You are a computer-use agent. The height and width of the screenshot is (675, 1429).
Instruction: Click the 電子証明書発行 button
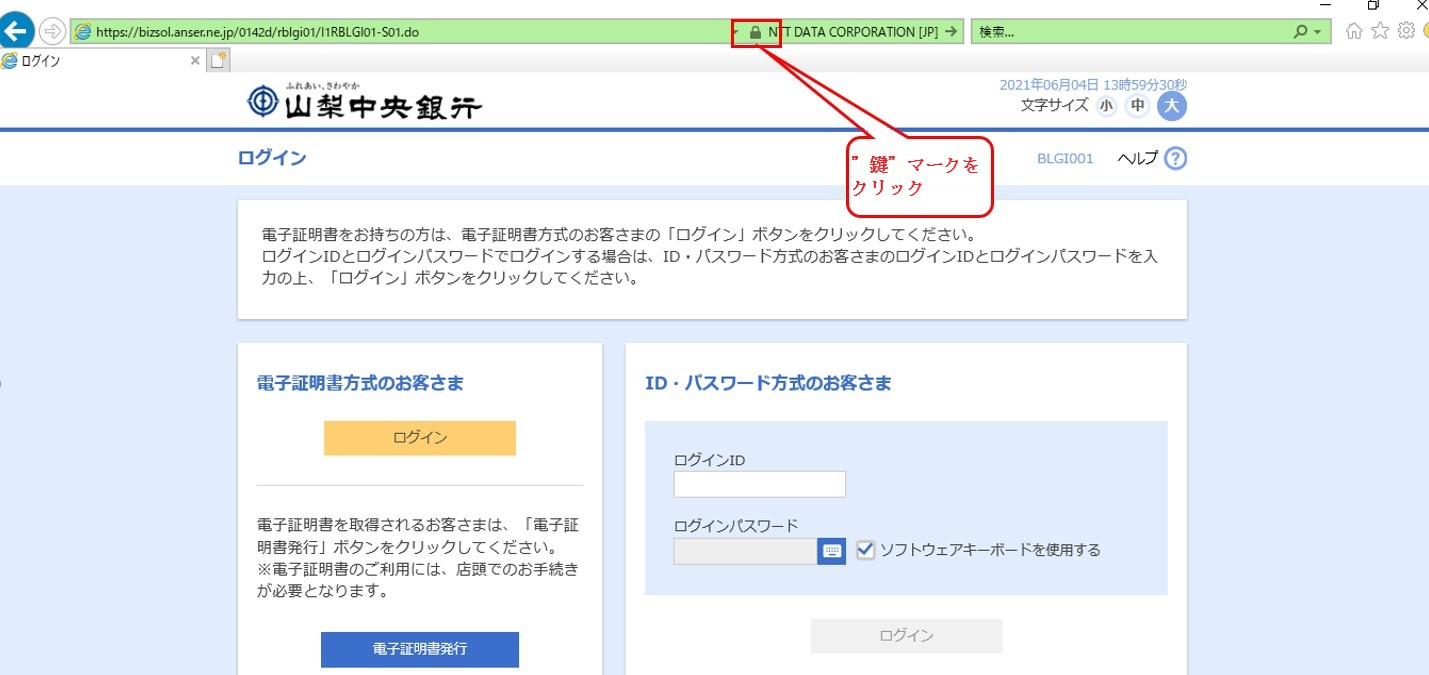tap(419, 649)
